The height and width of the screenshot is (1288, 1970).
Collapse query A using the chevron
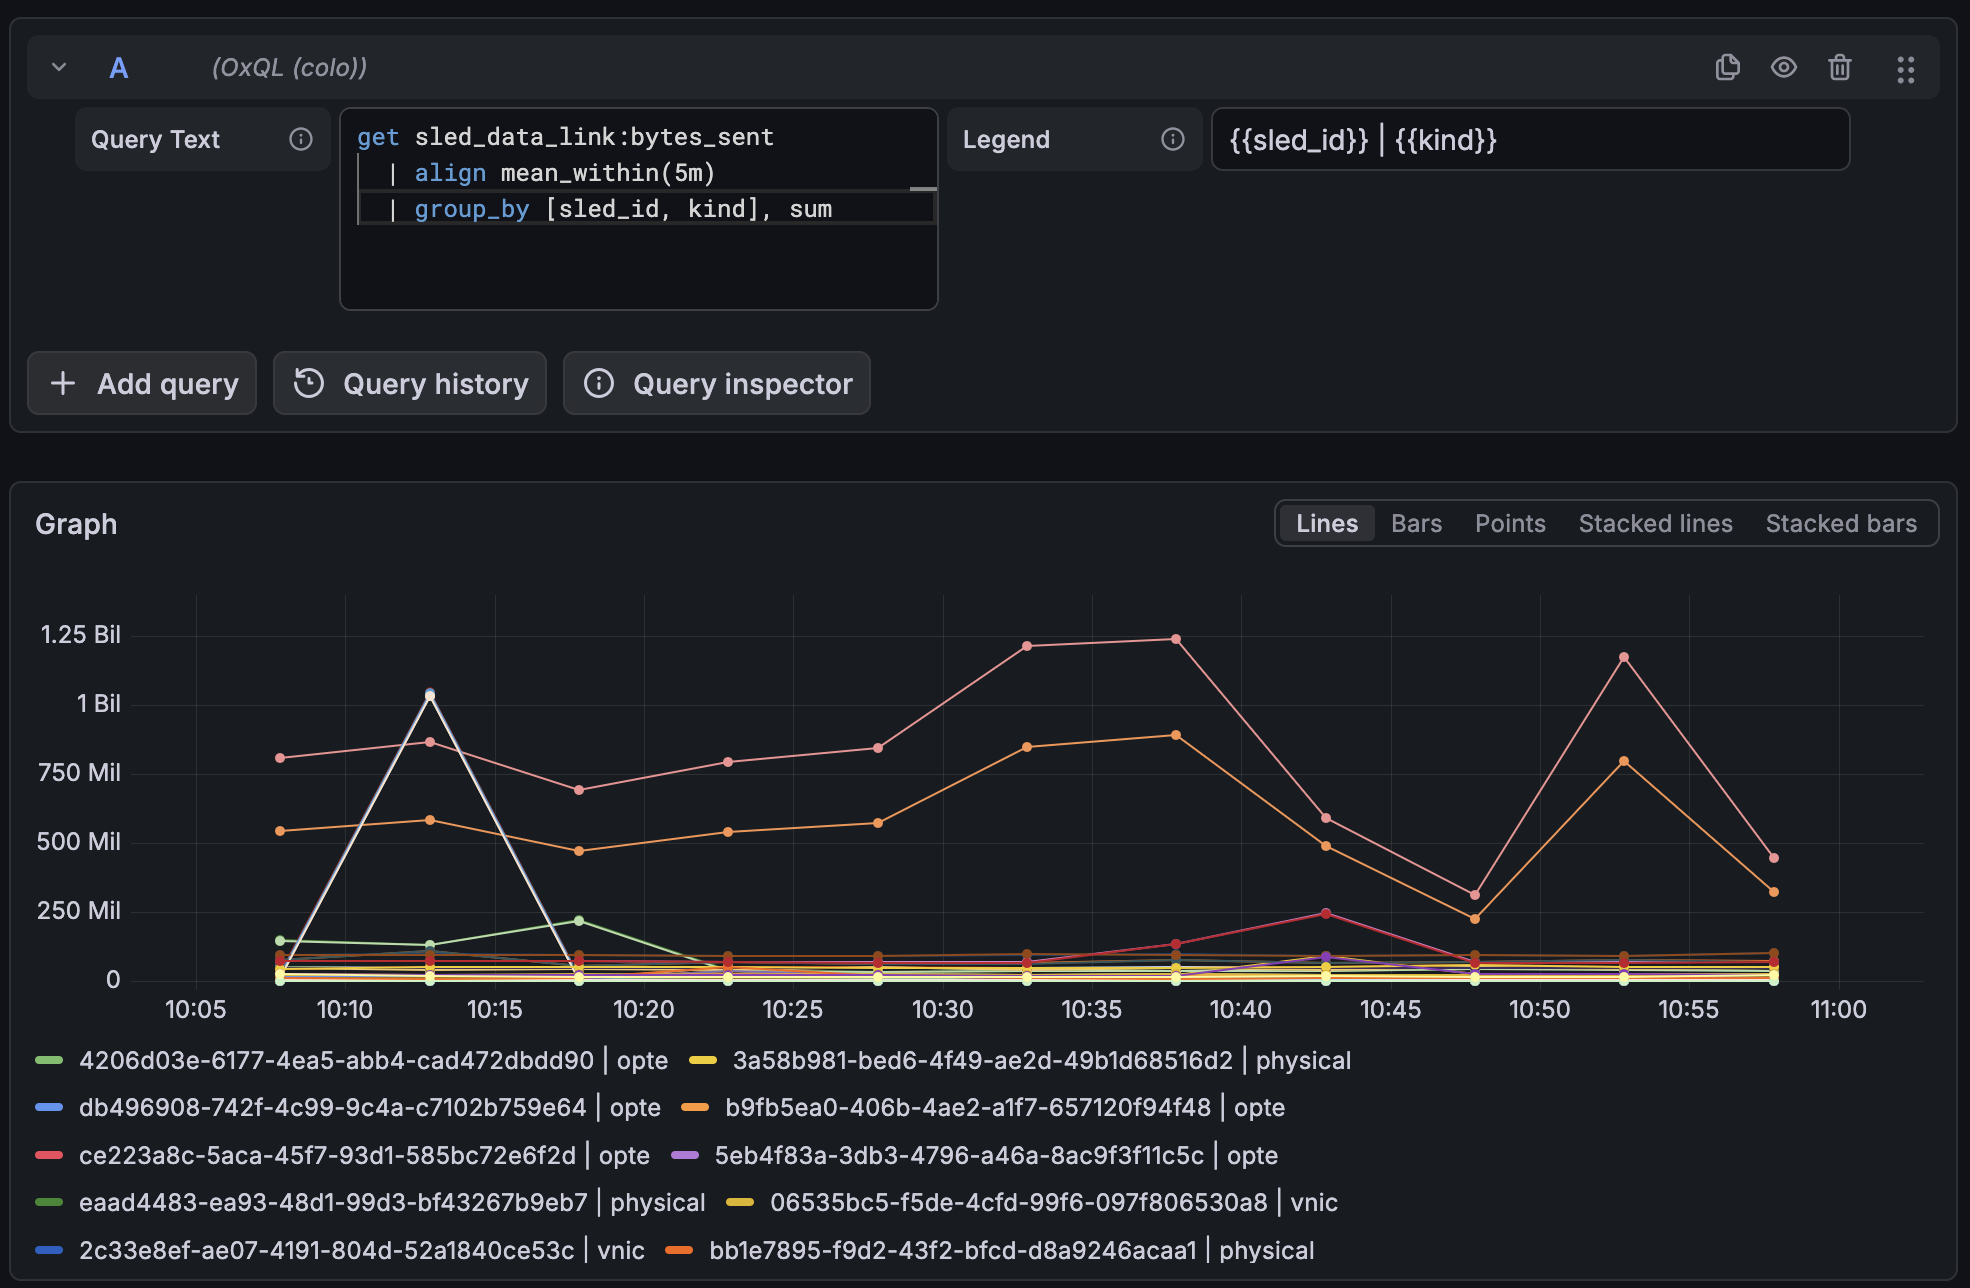[x=57, y=67]
